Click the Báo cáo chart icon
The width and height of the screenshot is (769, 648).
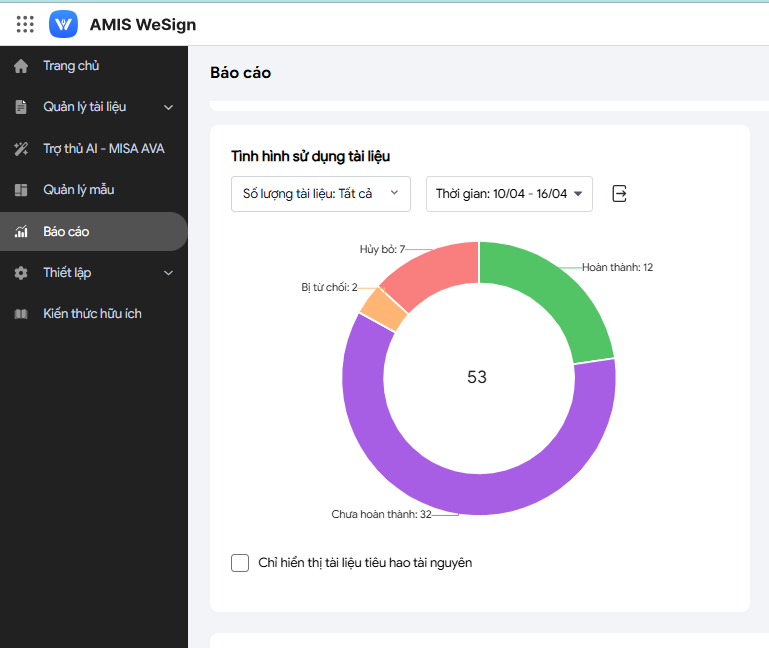(21, 232)
